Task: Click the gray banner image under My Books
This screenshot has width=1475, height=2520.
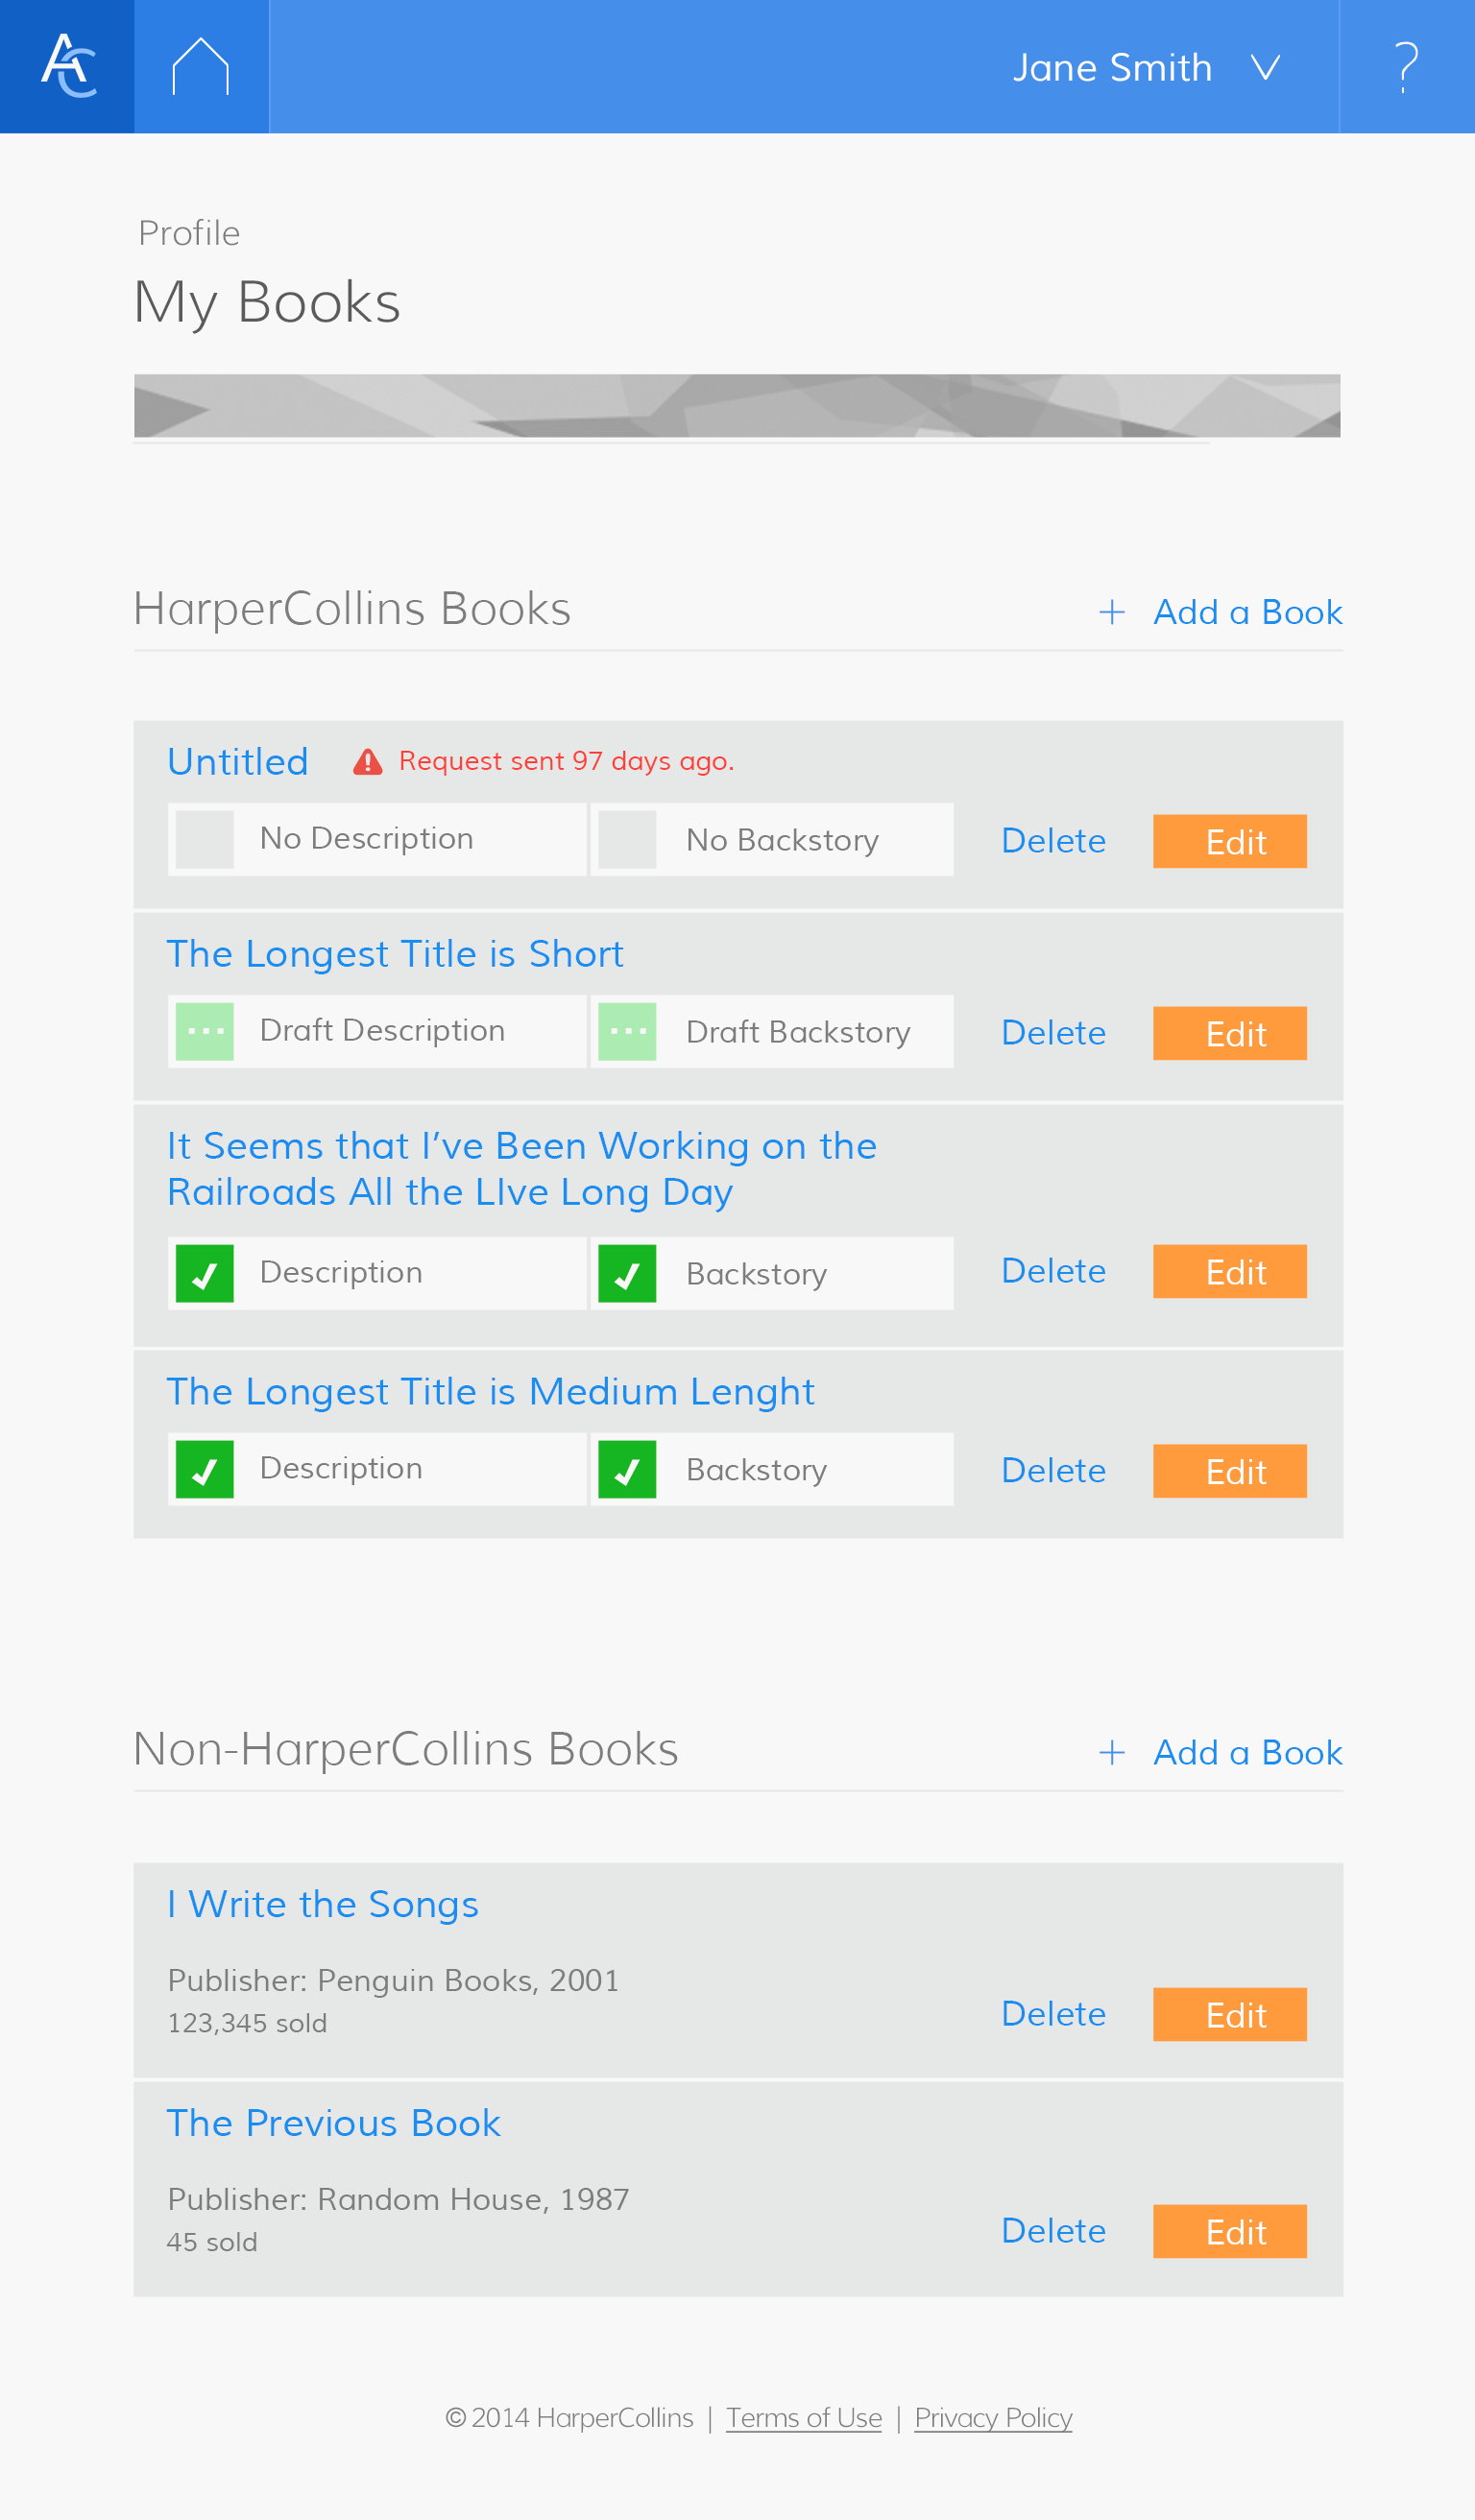Action: click(737, 406)
